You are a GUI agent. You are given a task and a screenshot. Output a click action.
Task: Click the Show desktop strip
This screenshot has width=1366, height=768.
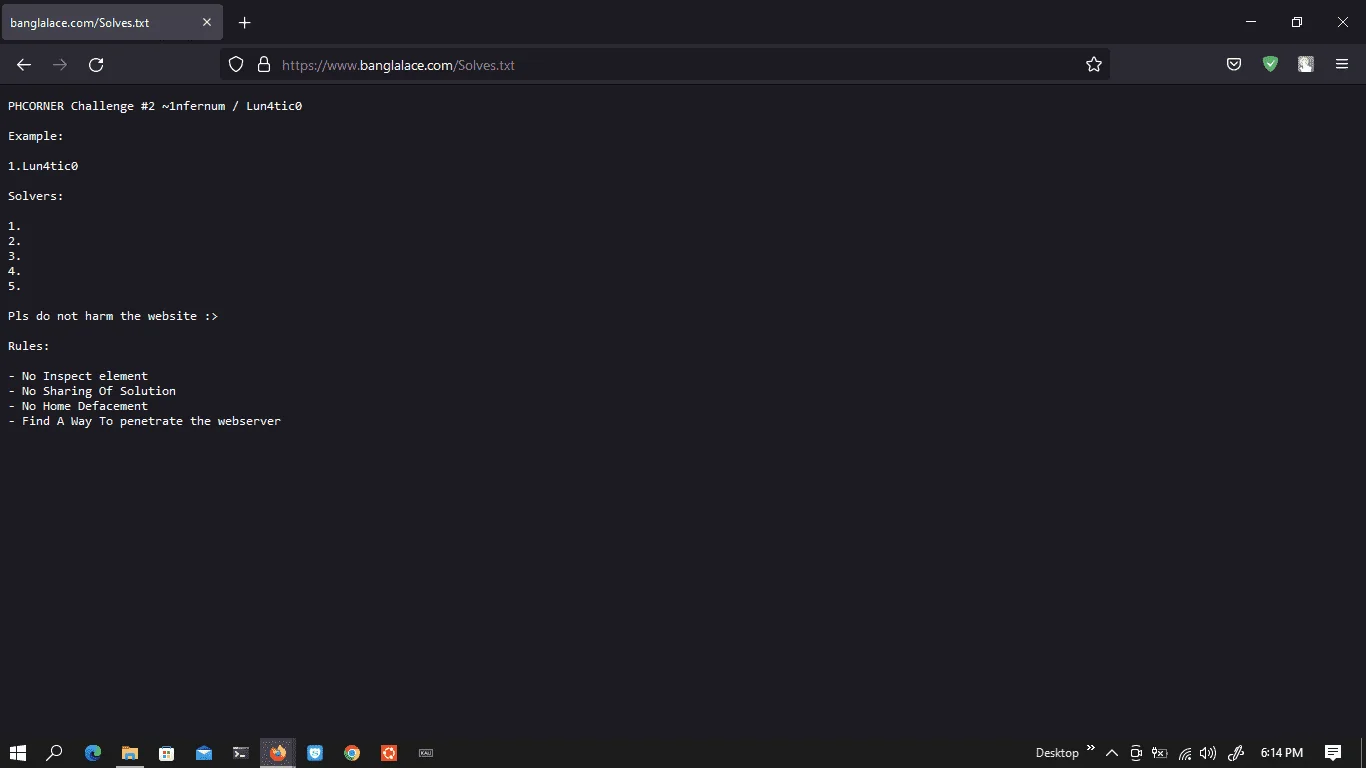1363,753
